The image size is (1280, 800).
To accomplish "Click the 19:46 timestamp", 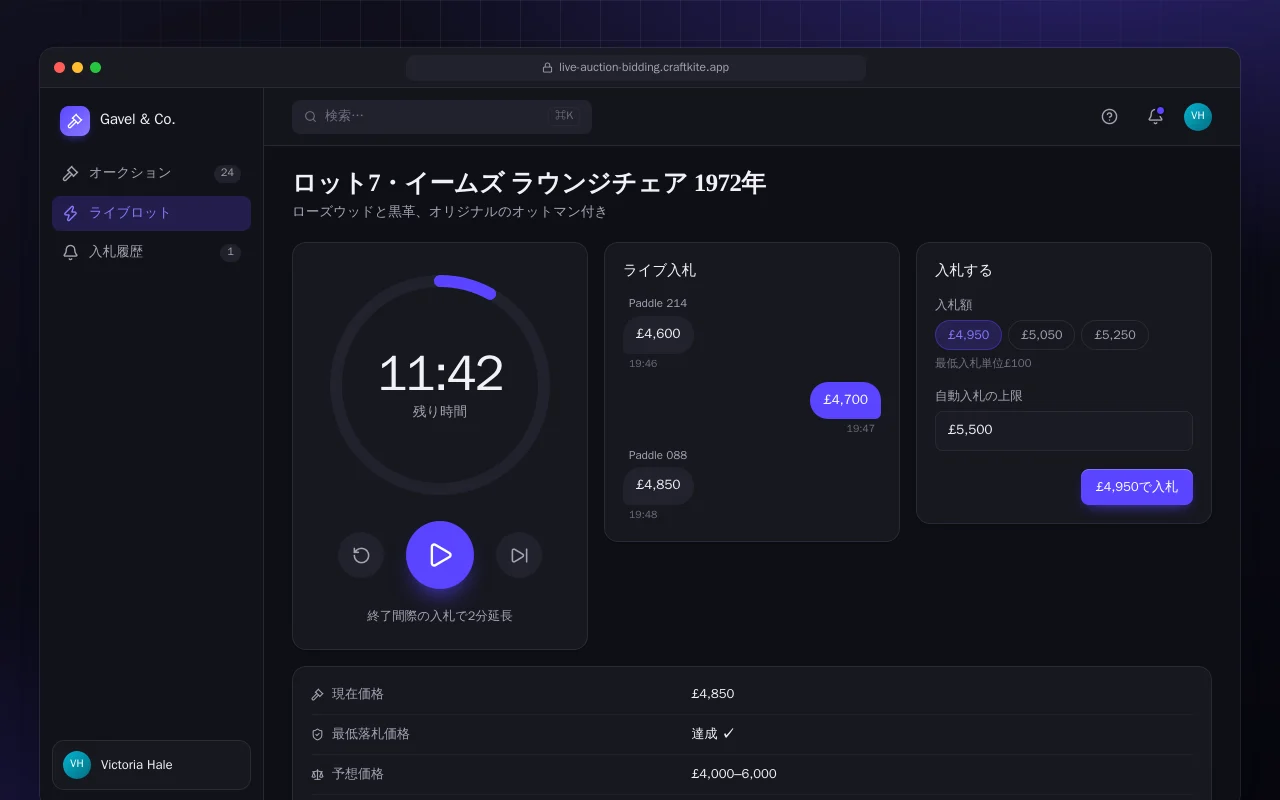I will point(643,364).
